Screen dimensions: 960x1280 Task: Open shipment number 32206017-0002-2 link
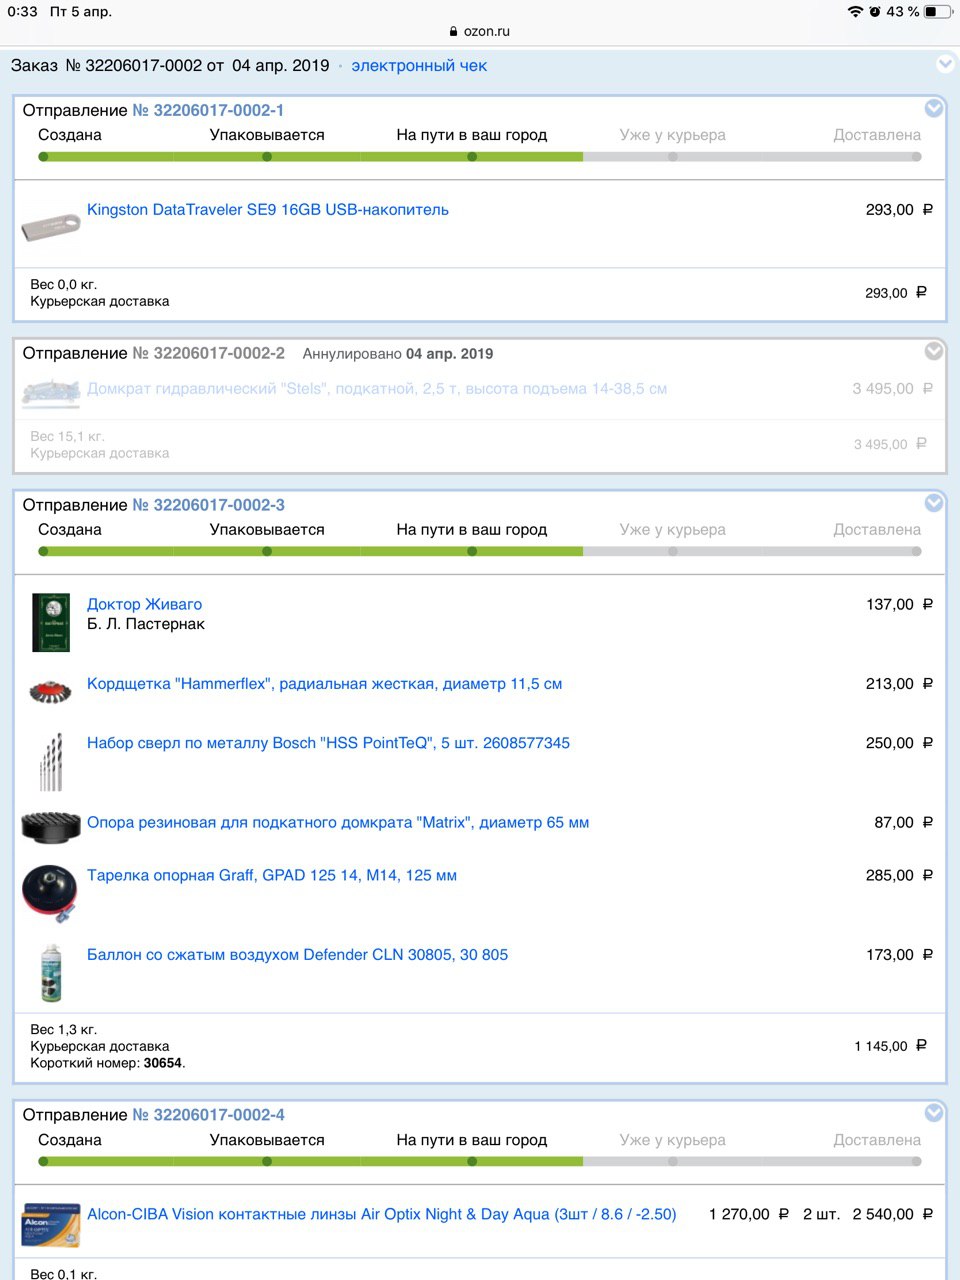click(x=209, y=354)
